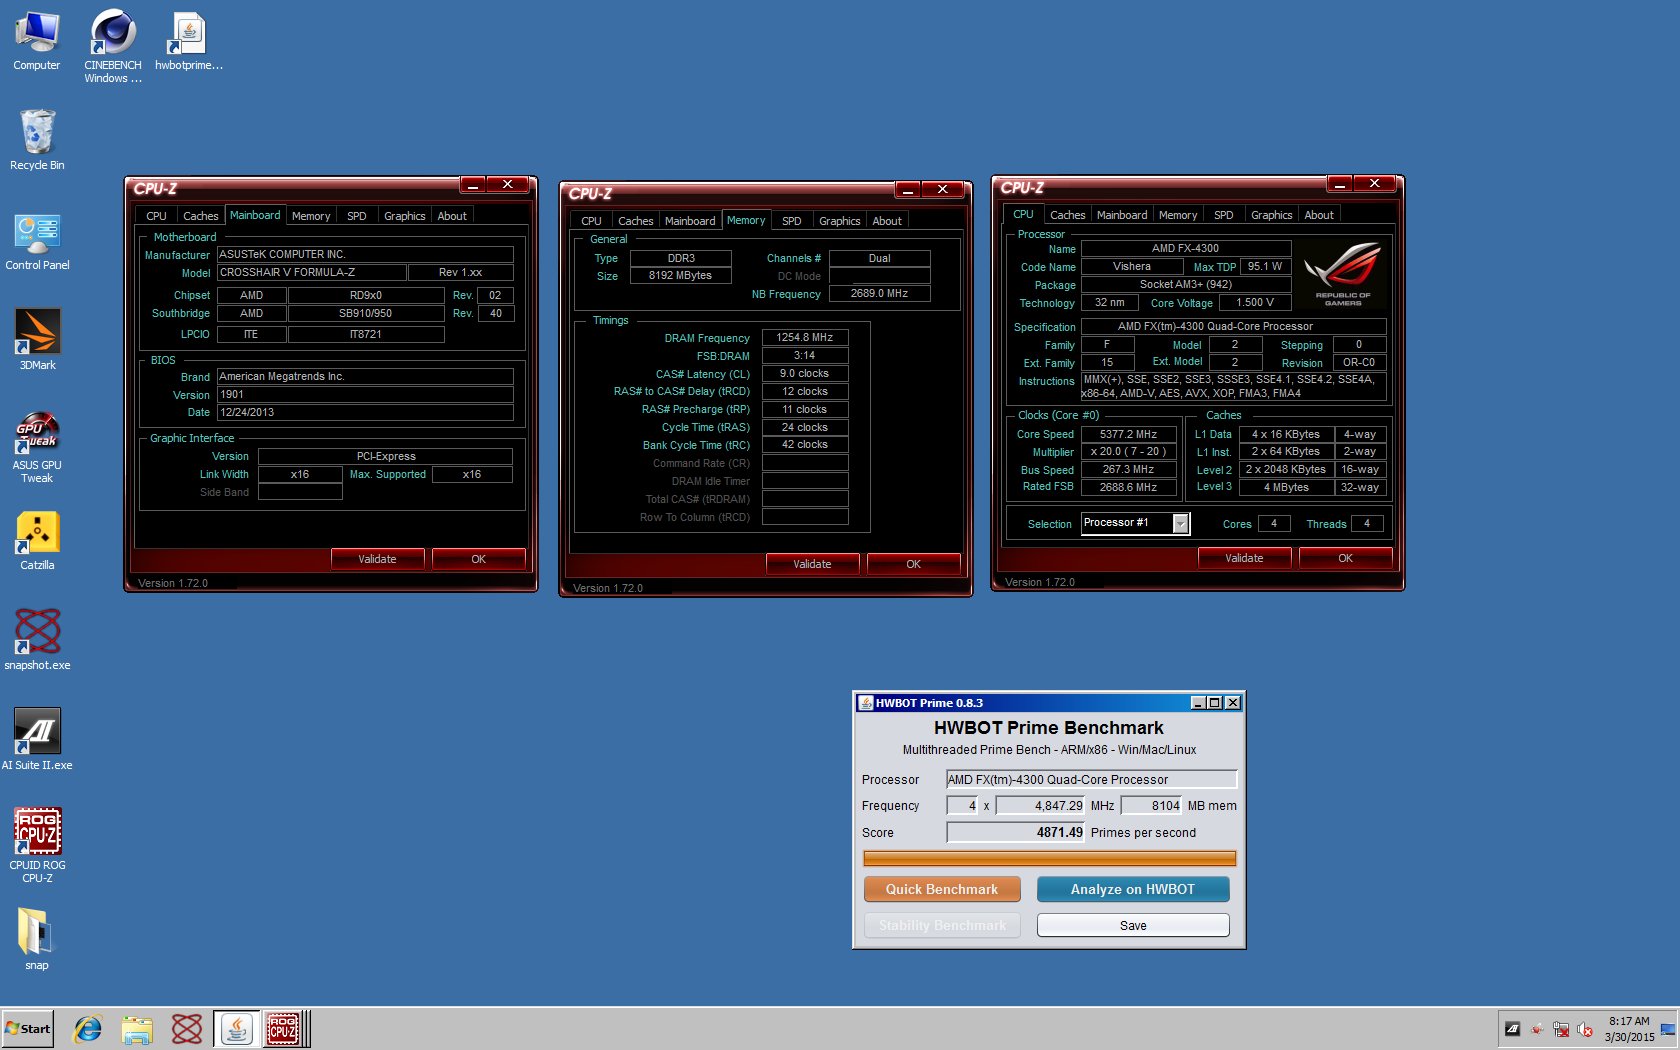Click Validate in processor CPU-Z window
Image resolution: width=1680 pixels, height=1050 pixels.
[1245, 558]
